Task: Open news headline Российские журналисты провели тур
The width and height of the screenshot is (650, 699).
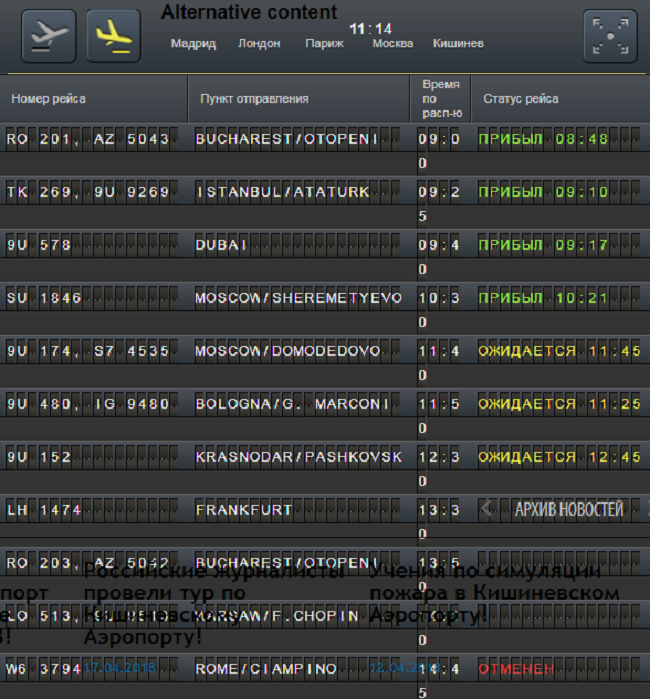Action: pos(214,604)
